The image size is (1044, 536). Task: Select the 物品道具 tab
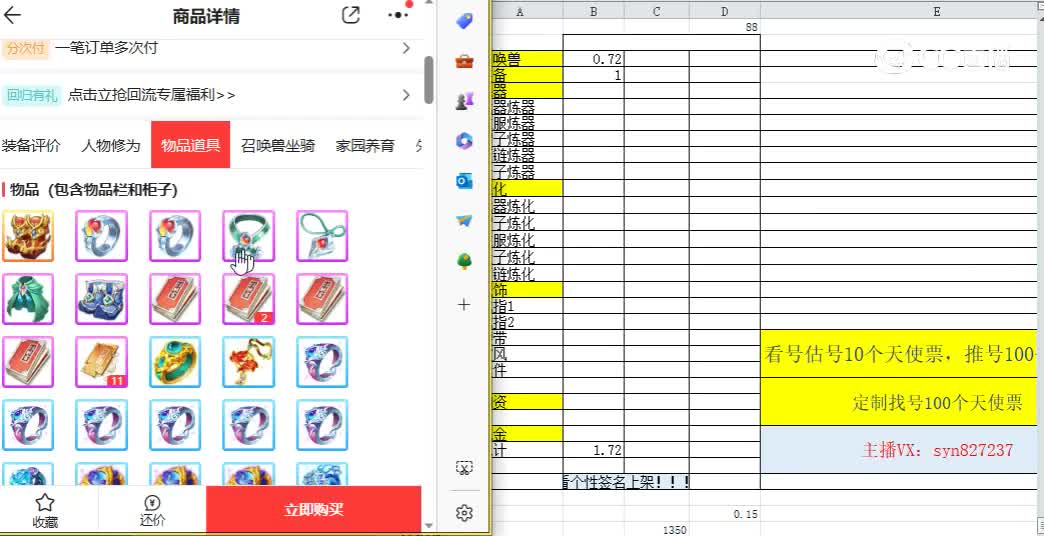coord(190,144)
